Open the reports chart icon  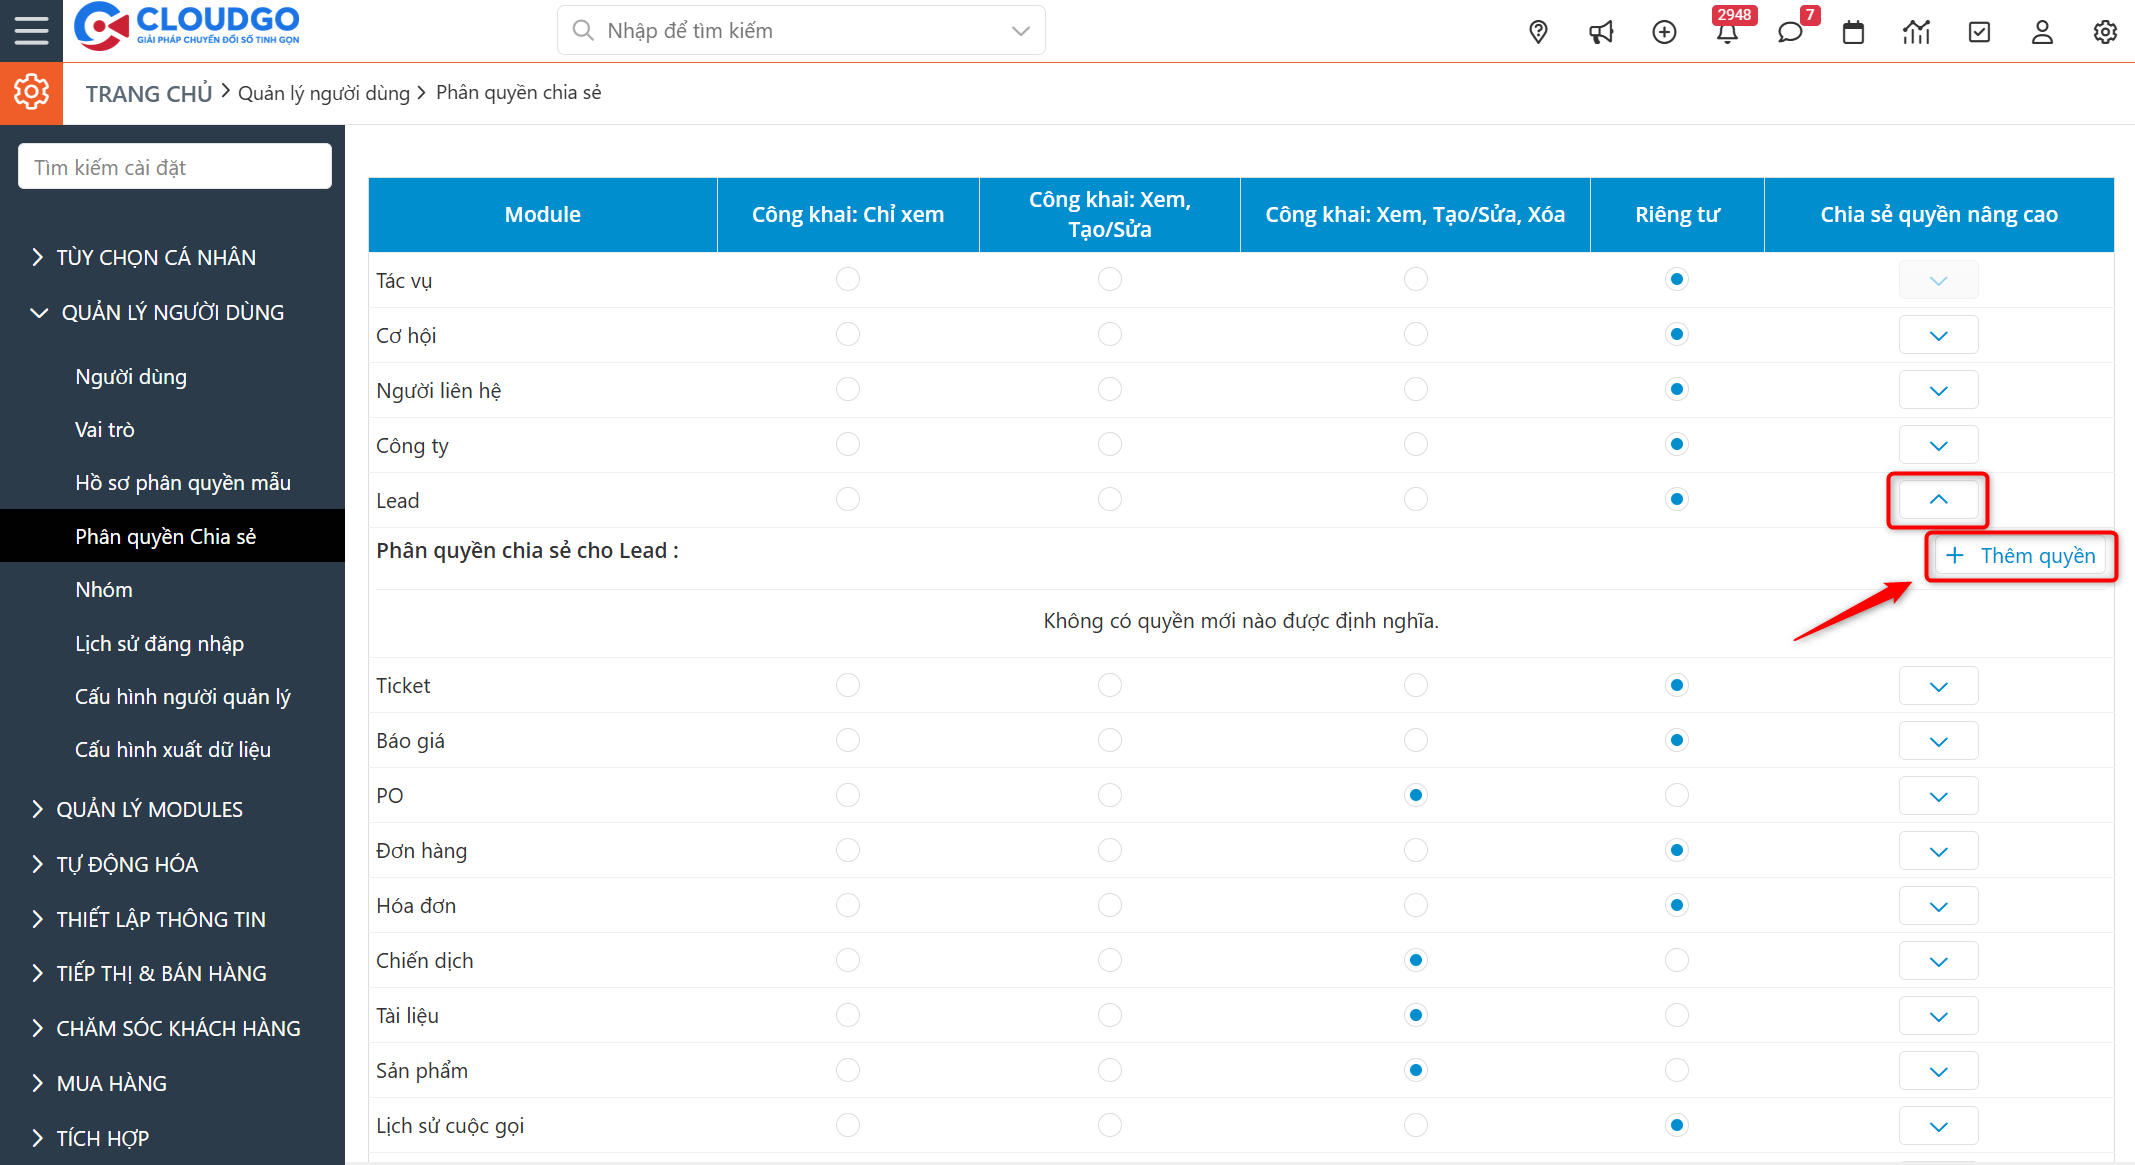(x=1916, y=31)
